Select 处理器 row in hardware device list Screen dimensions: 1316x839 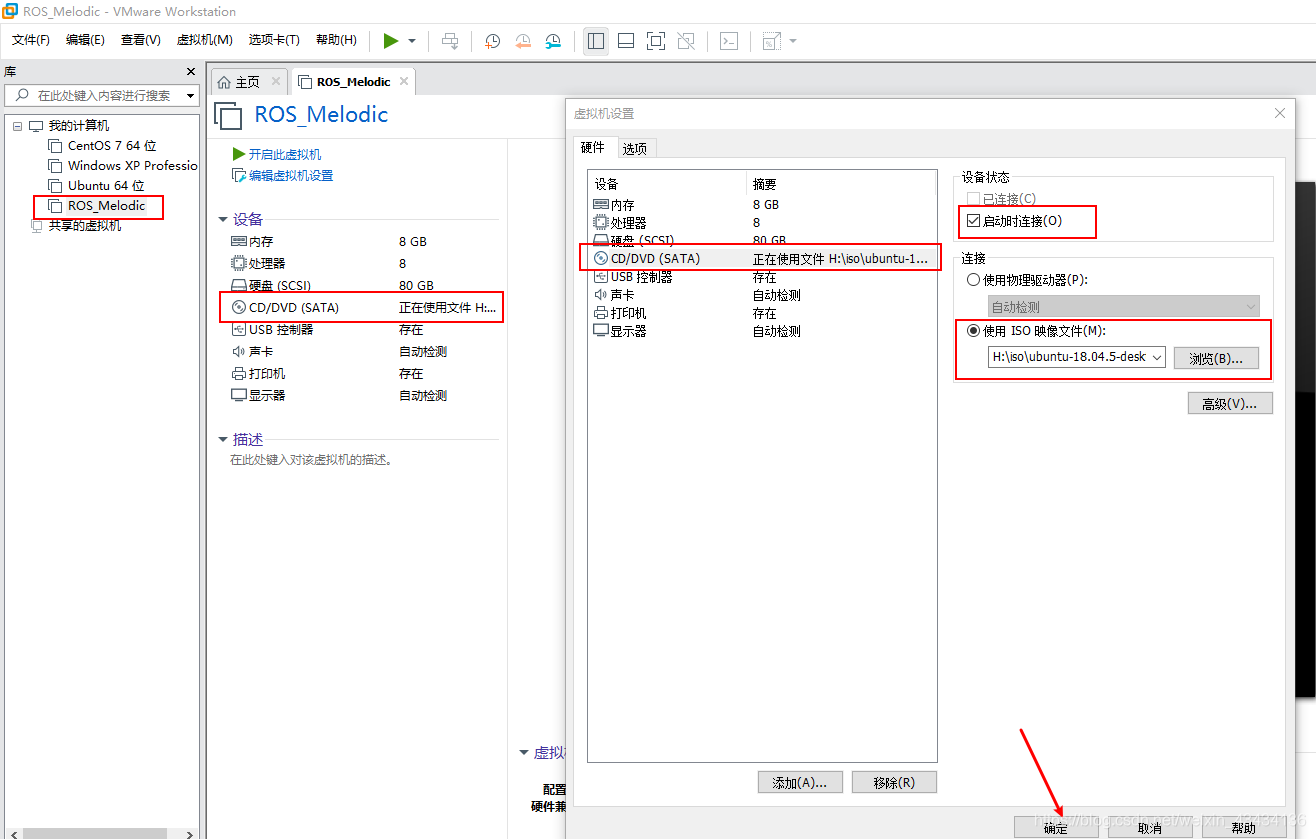(x=762, y=222)
